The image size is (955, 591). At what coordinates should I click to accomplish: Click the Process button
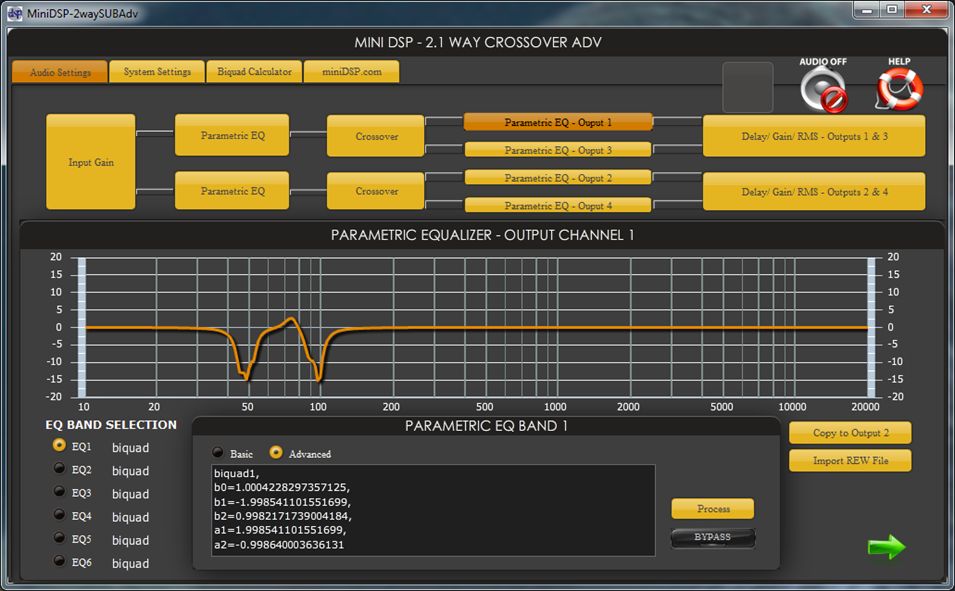[713, 509]
